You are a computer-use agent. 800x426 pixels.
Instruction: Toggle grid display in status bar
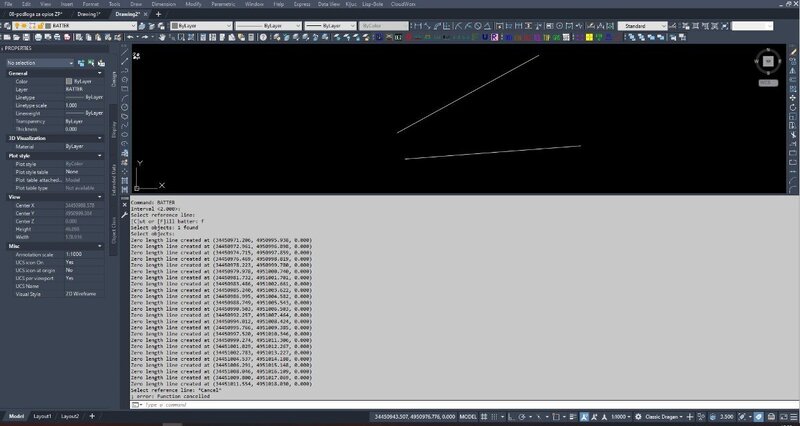point(484,417)
